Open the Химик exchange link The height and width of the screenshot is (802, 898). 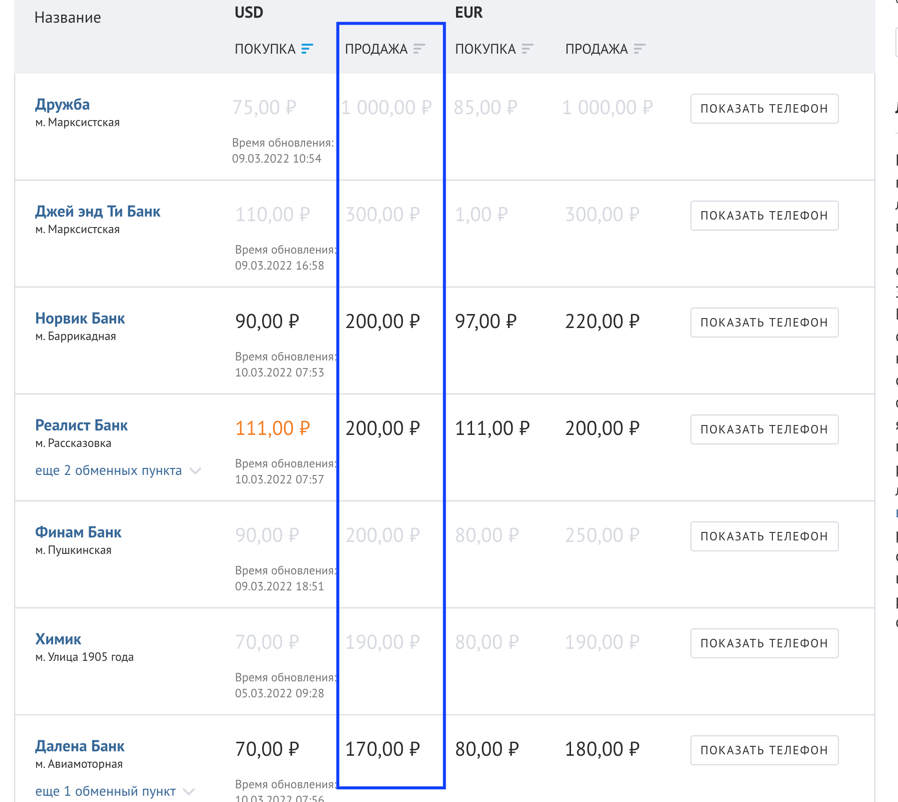pyautogui.click(x=58, y=639)
